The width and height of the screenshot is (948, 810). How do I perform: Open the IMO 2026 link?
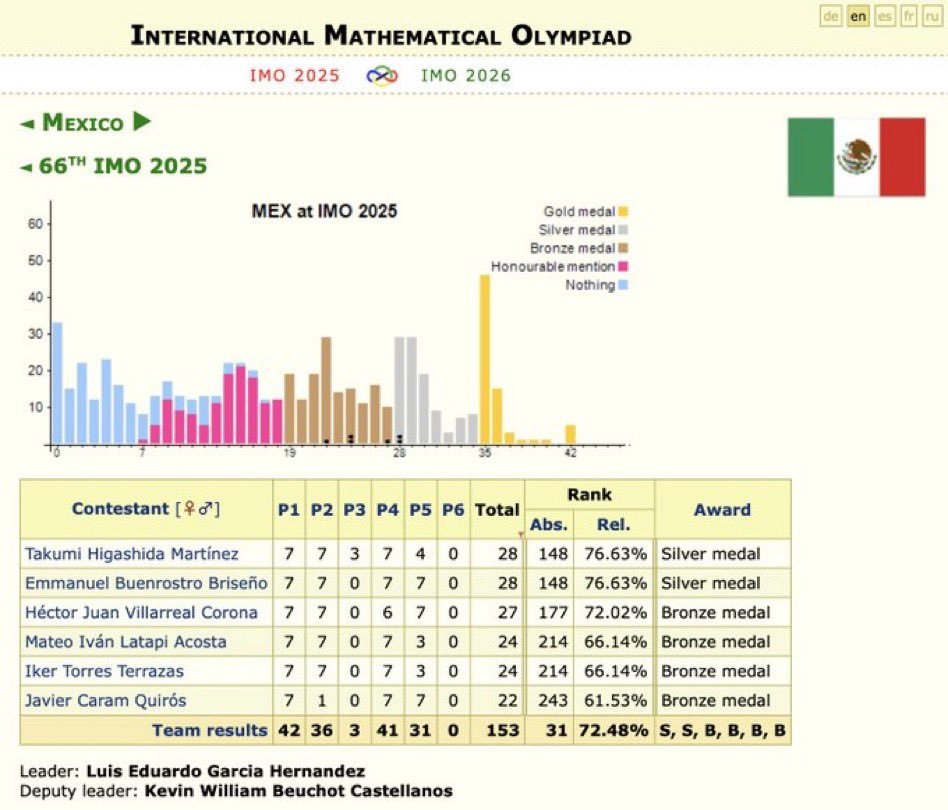click(466, 76)
